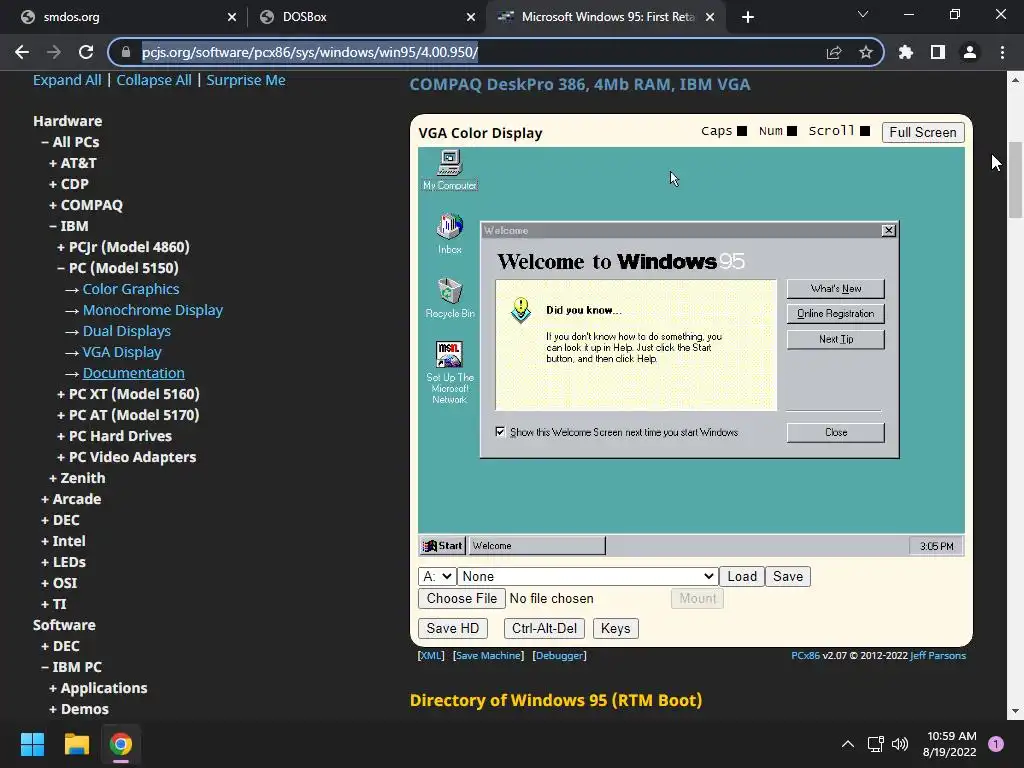Expand the CDP tree node
Viewport: 1024px width, 768px height.
pyautogui.click(x=69, y=184)
